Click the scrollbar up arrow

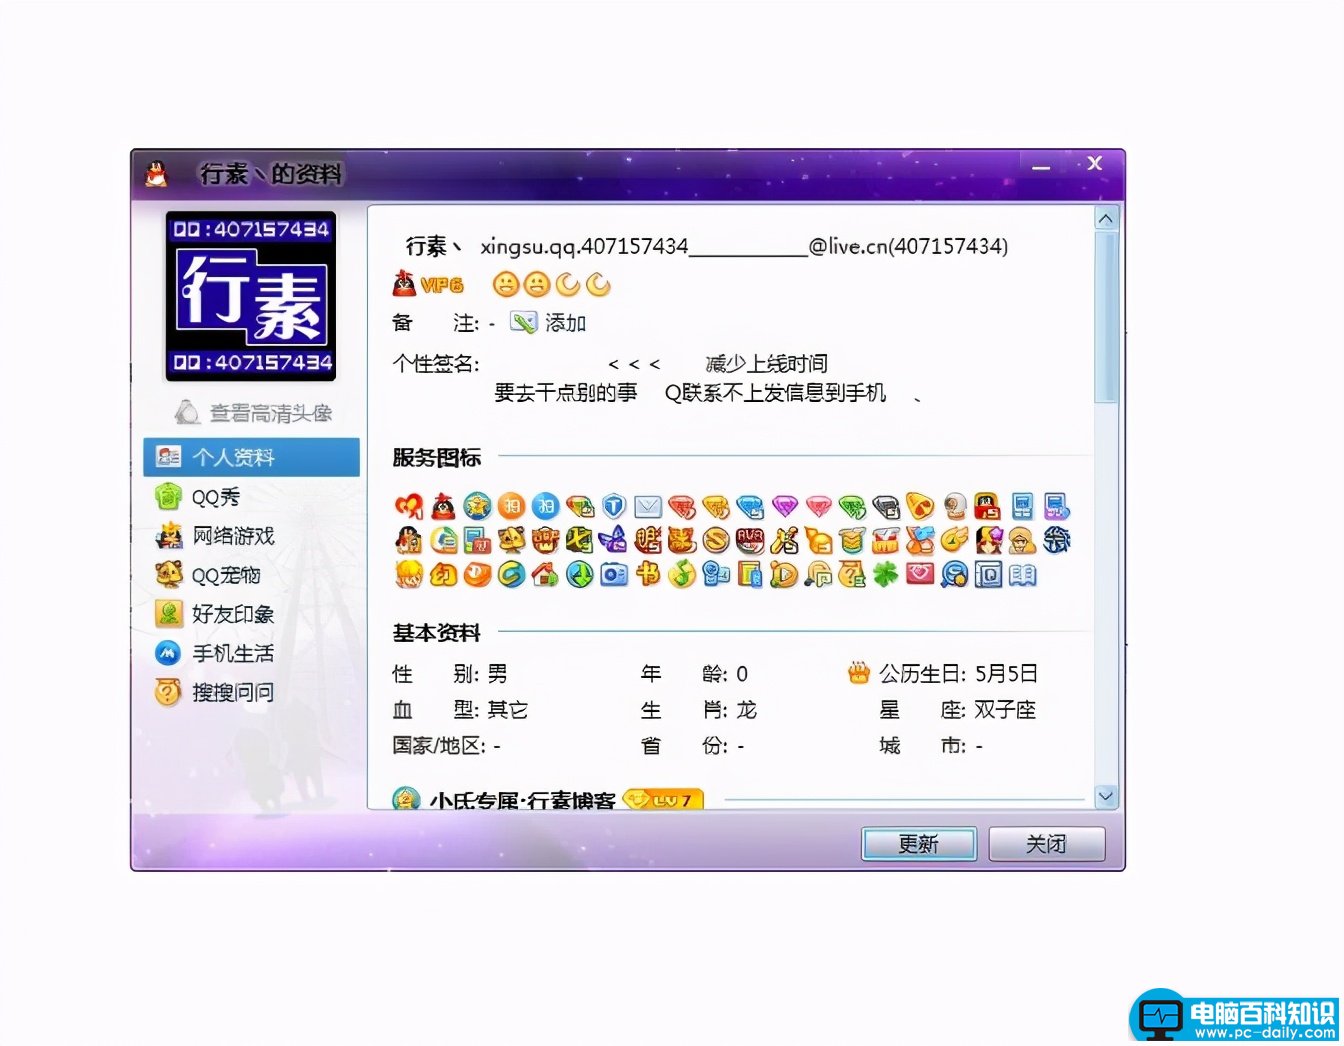tap(1105, 218)
